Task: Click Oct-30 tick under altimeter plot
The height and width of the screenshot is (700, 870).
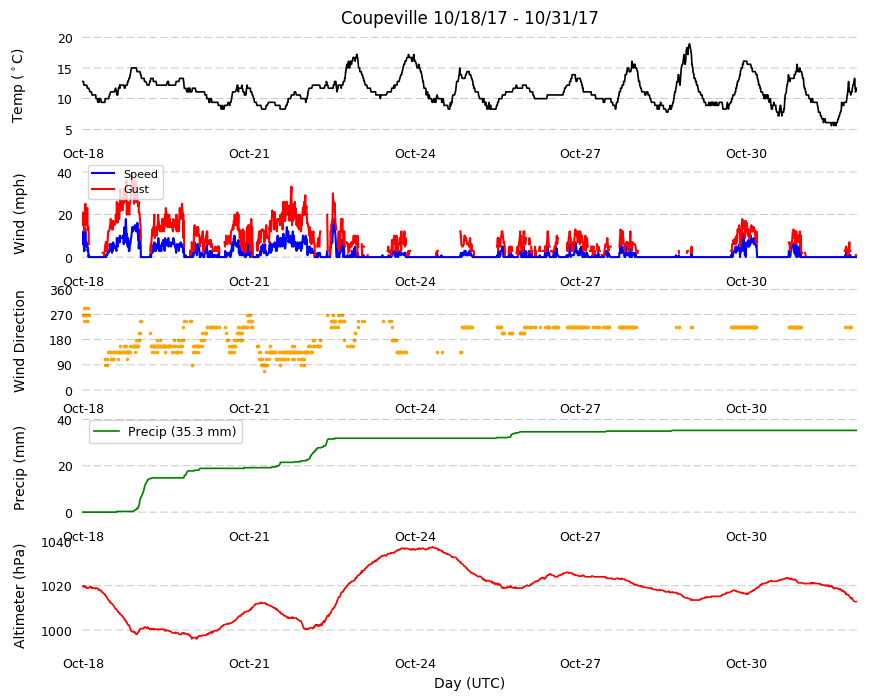Action: (x=746, y=663)
